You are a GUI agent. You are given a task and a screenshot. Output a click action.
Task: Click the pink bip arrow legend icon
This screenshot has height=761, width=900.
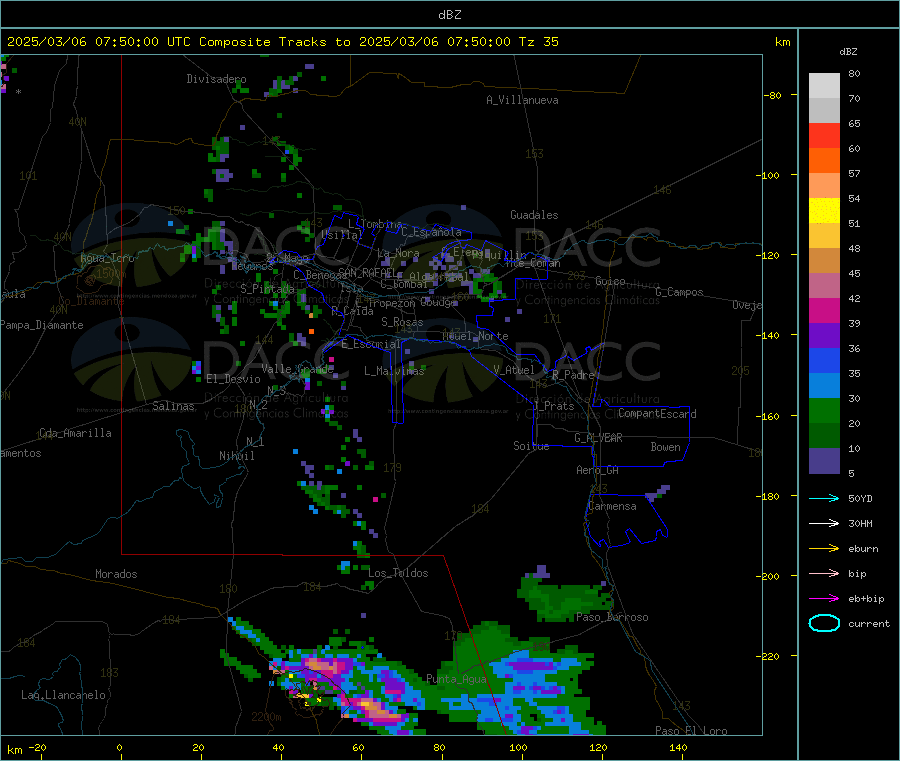pos(824,573)
